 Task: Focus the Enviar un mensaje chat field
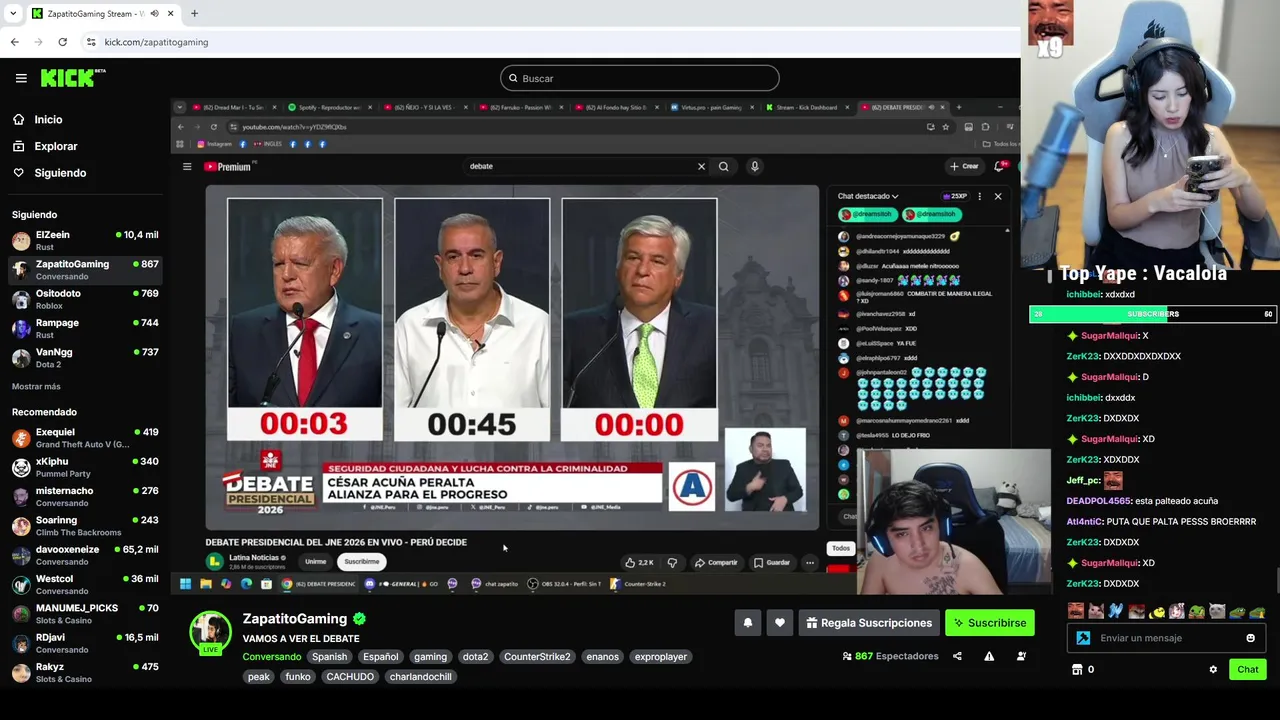(1168, 638)
